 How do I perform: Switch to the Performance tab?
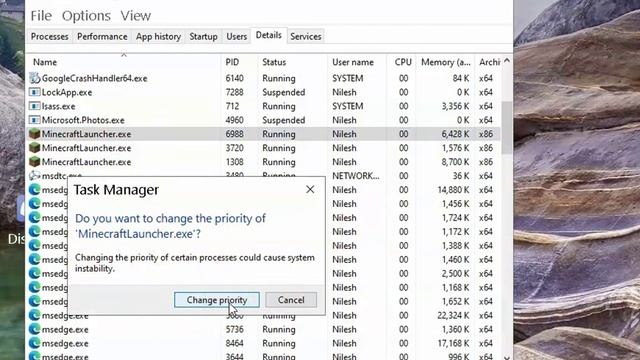tap(102, 36)
